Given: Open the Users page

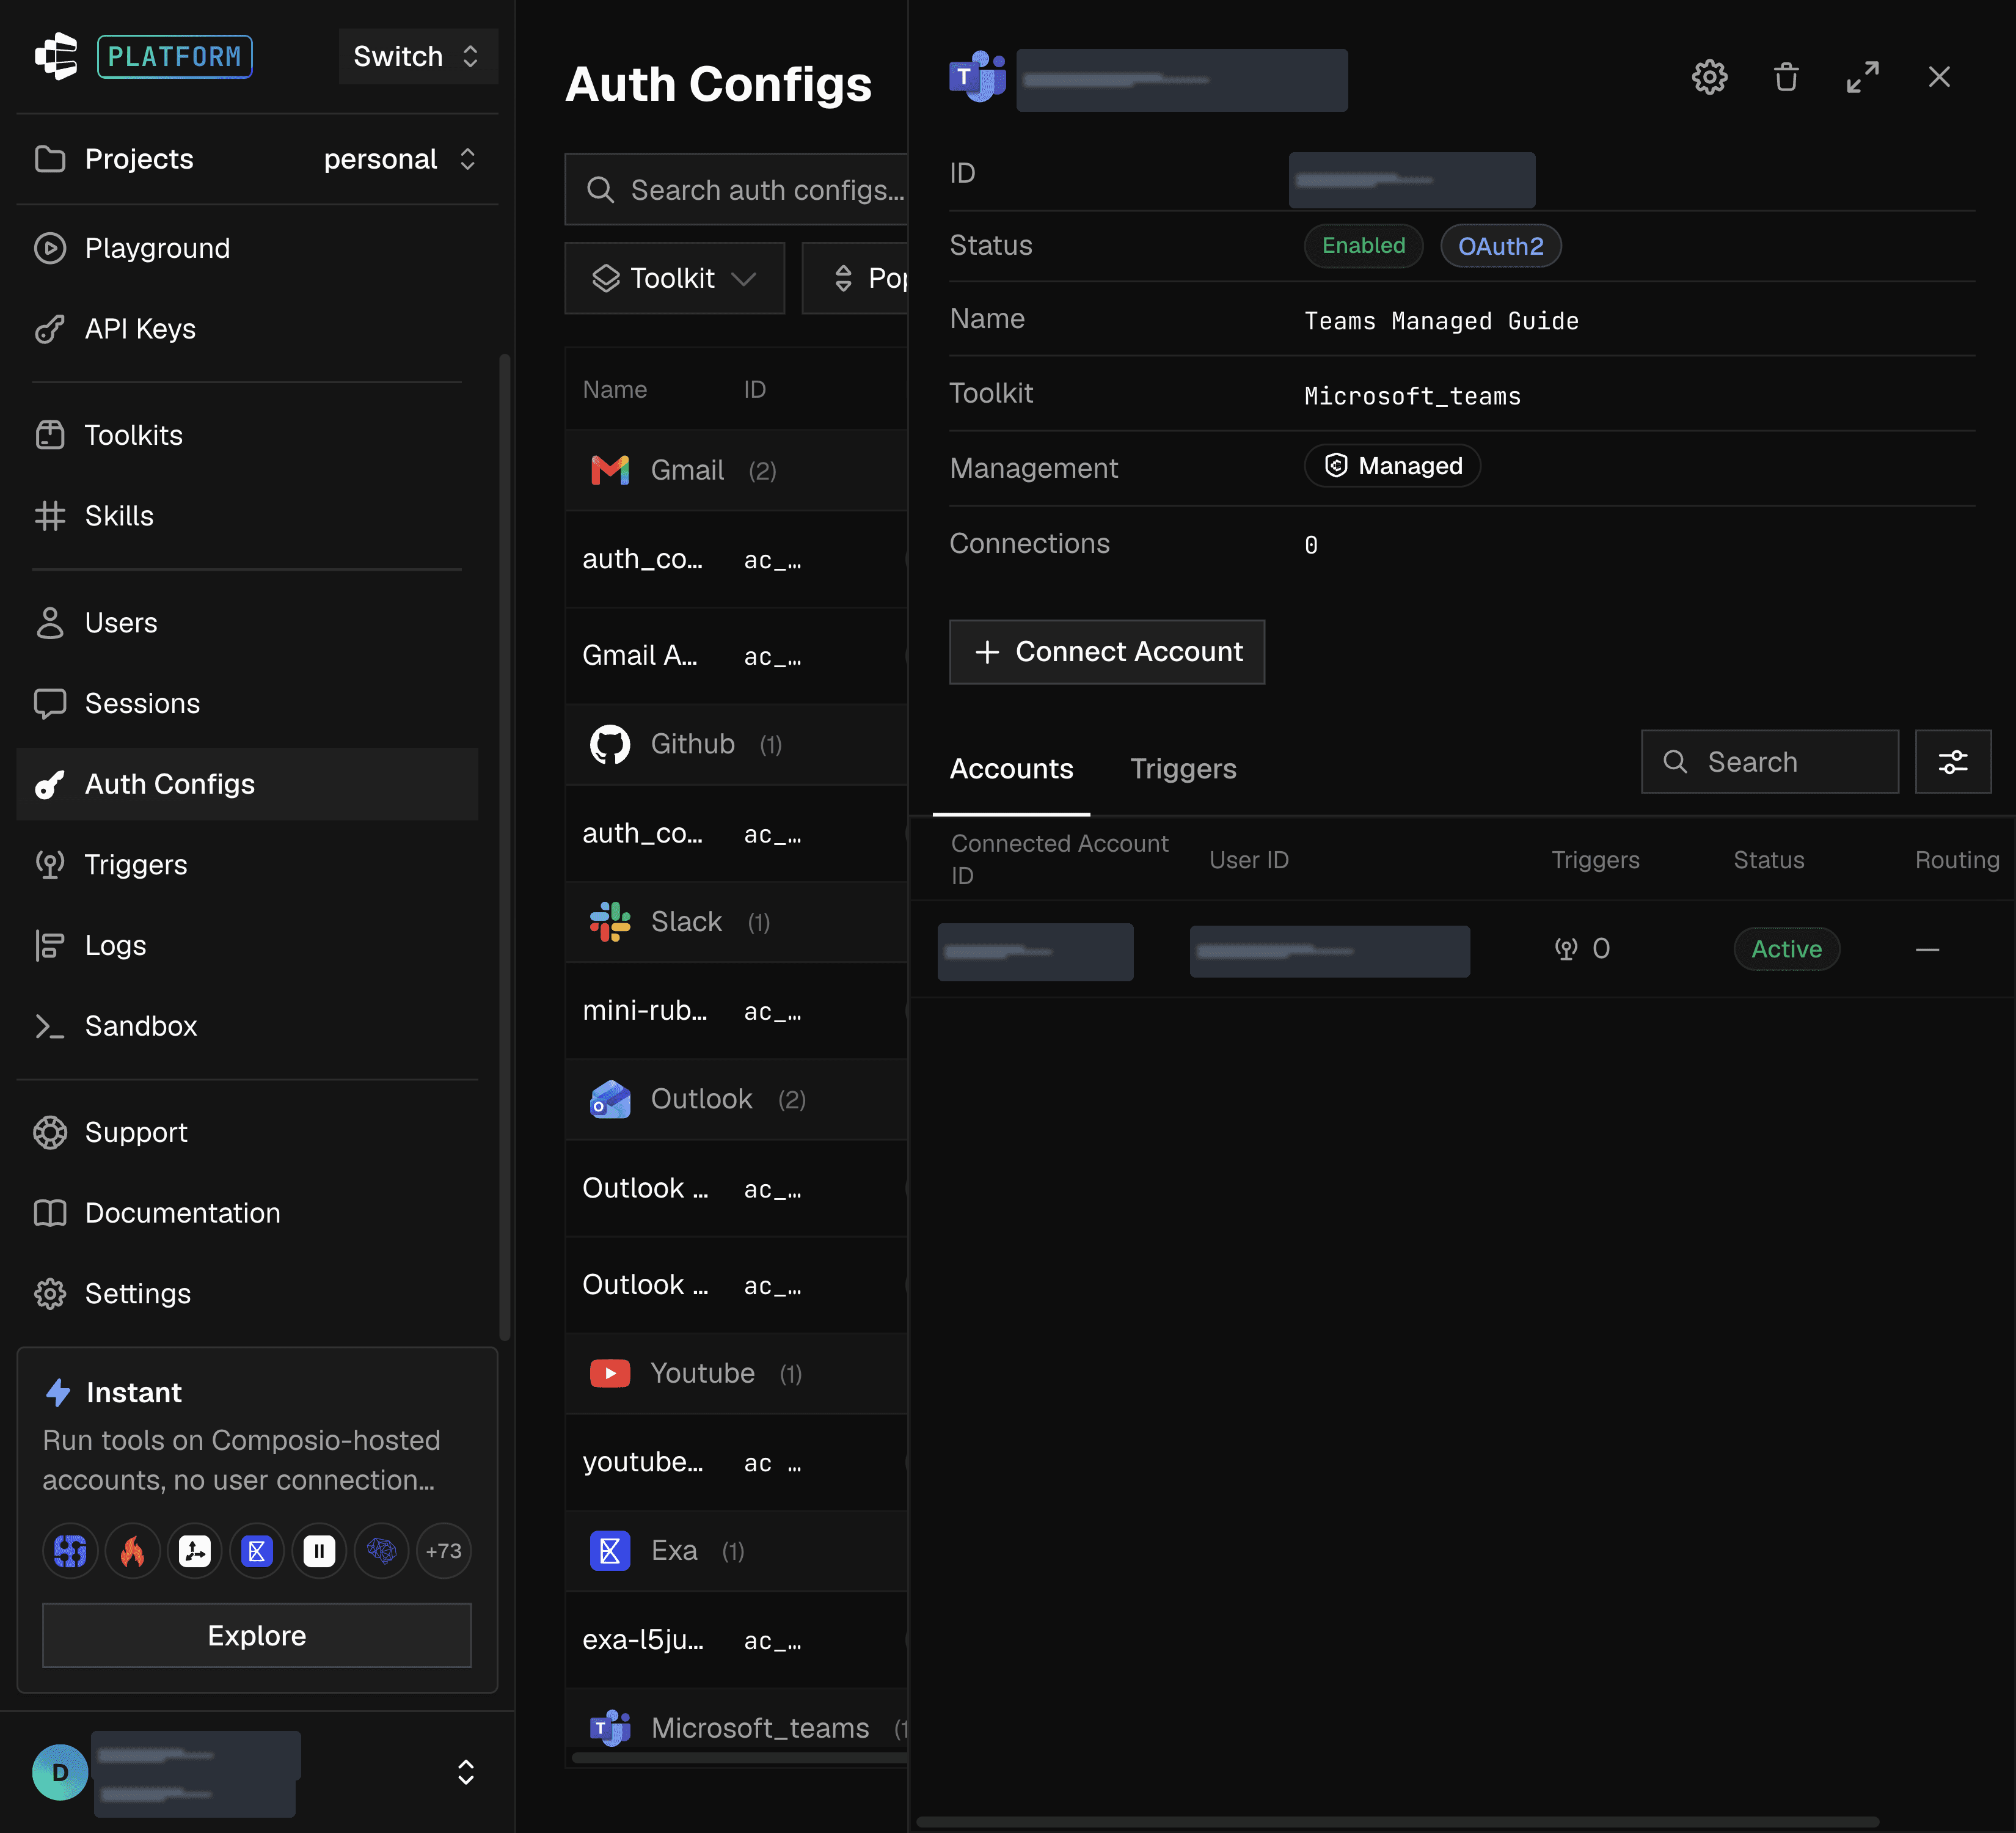Looking at the screenshot, I should coord(247,623).
